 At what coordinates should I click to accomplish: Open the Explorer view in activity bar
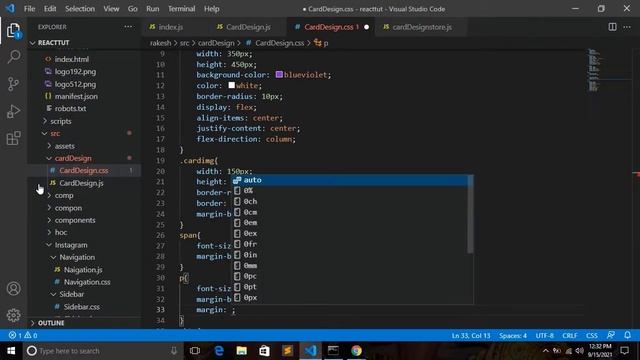(13, 30)
